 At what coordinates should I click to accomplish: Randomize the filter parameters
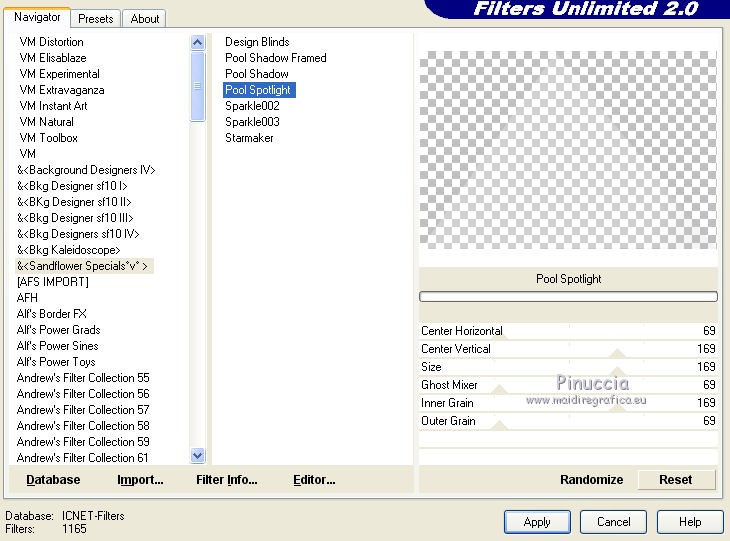591,480
